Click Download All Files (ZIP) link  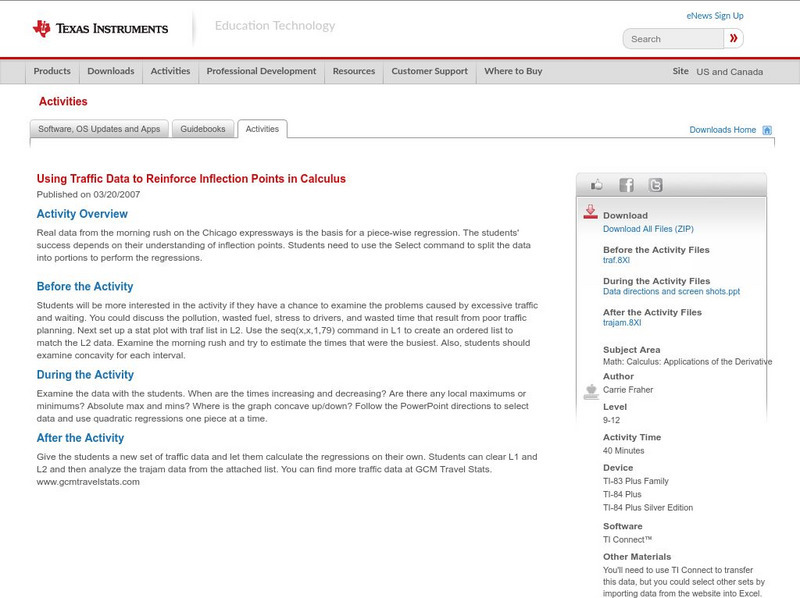pyautogui.click(x=648, y=229)
